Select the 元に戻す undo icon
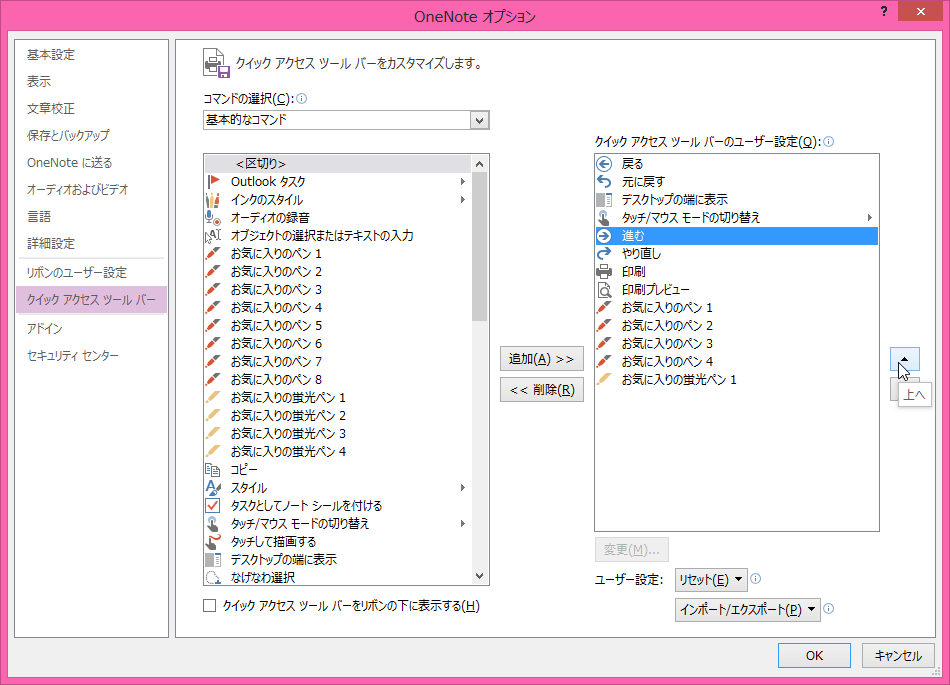Viewport: 950px width, 685px height. coord(604,181)
